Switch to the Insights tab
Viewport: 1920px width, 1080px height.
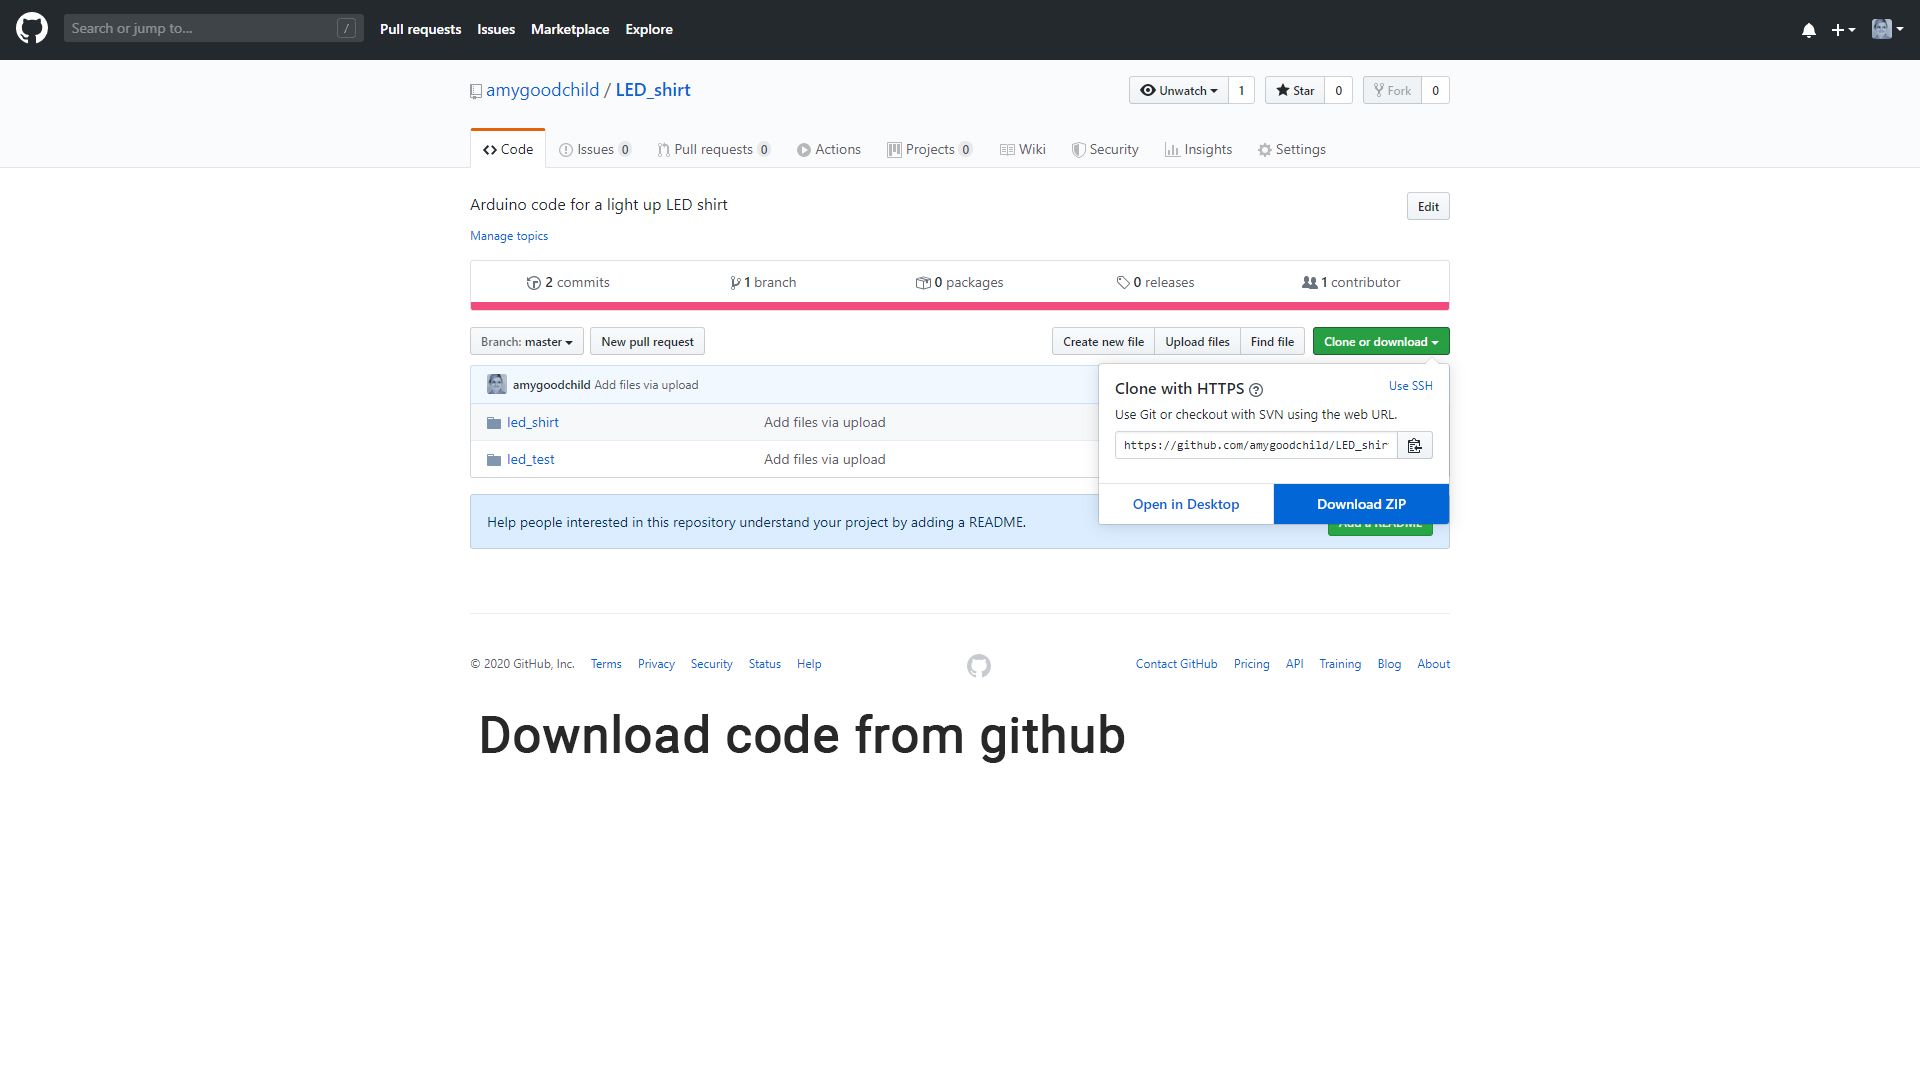pyautogui.click(x=1198, y=150)
